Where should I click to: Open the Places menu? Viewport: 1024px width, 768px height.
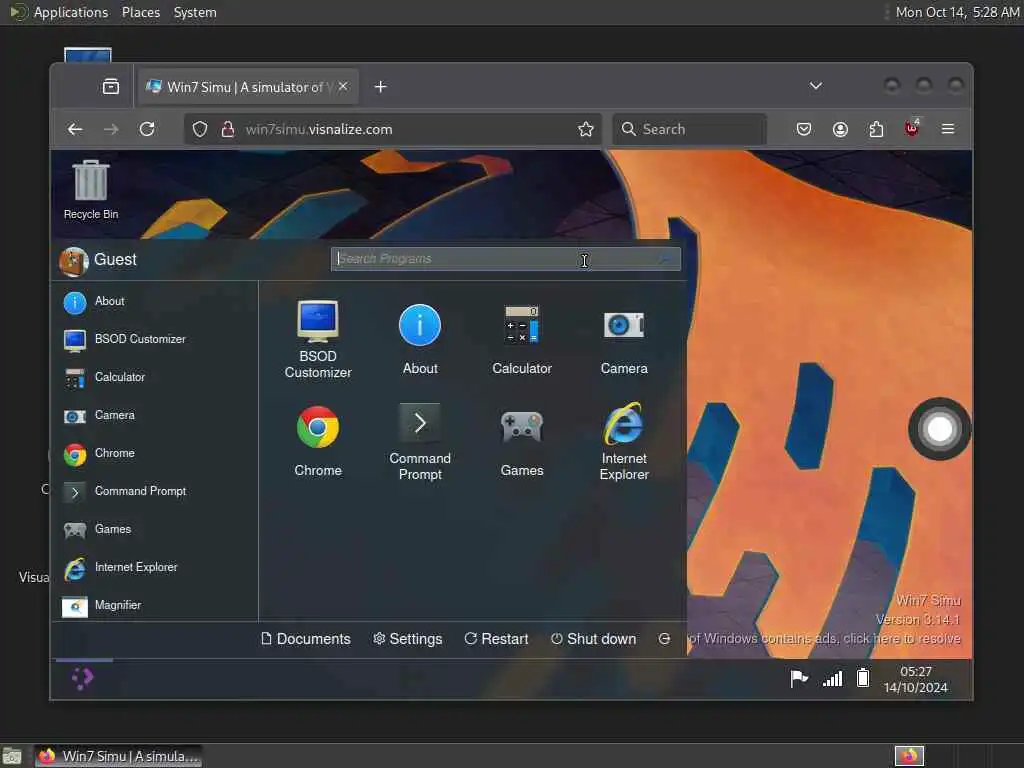(x=141, y=12)
